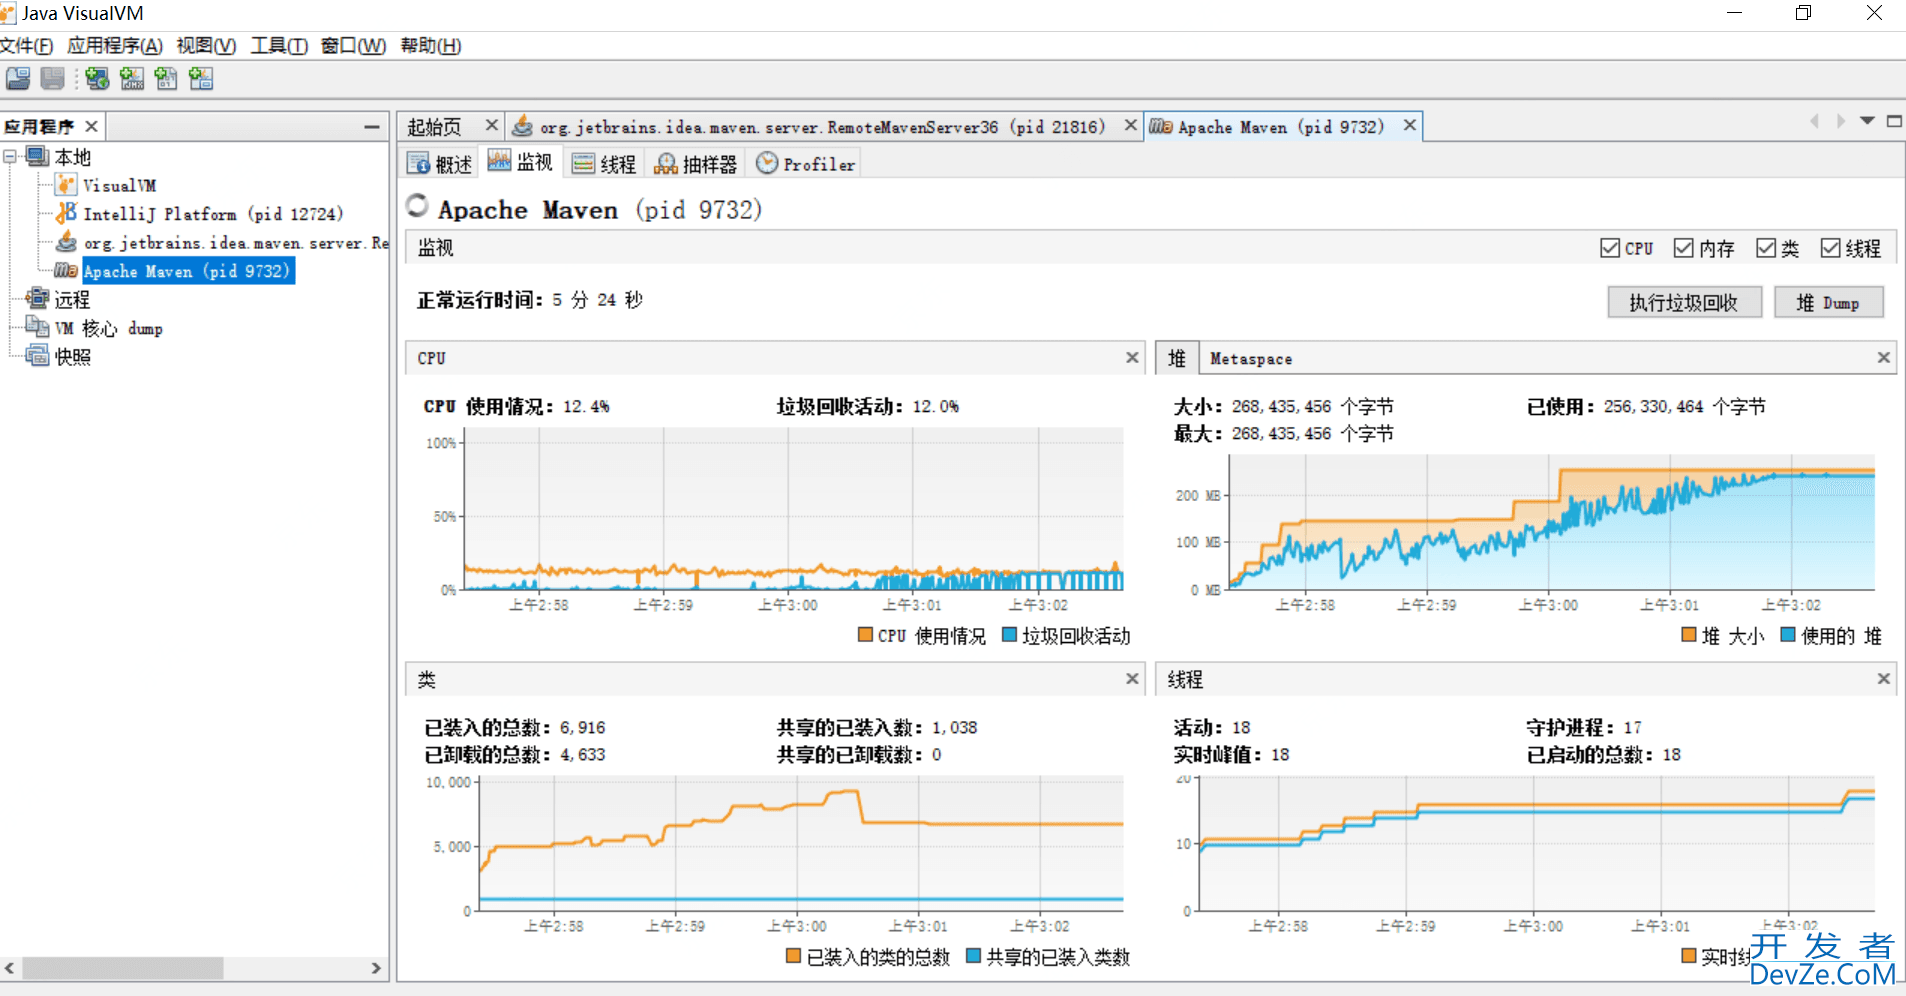
Task: Select the 堆 (Heap) memory tab
Action: [x=1177, y=358]
